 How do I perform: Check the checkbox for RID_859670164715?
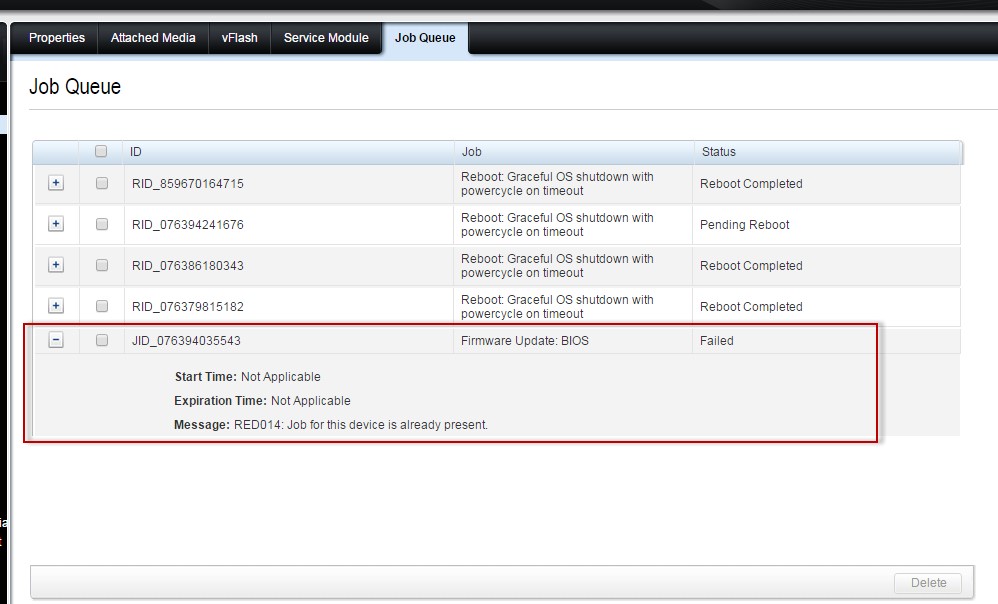pos(101,183)
